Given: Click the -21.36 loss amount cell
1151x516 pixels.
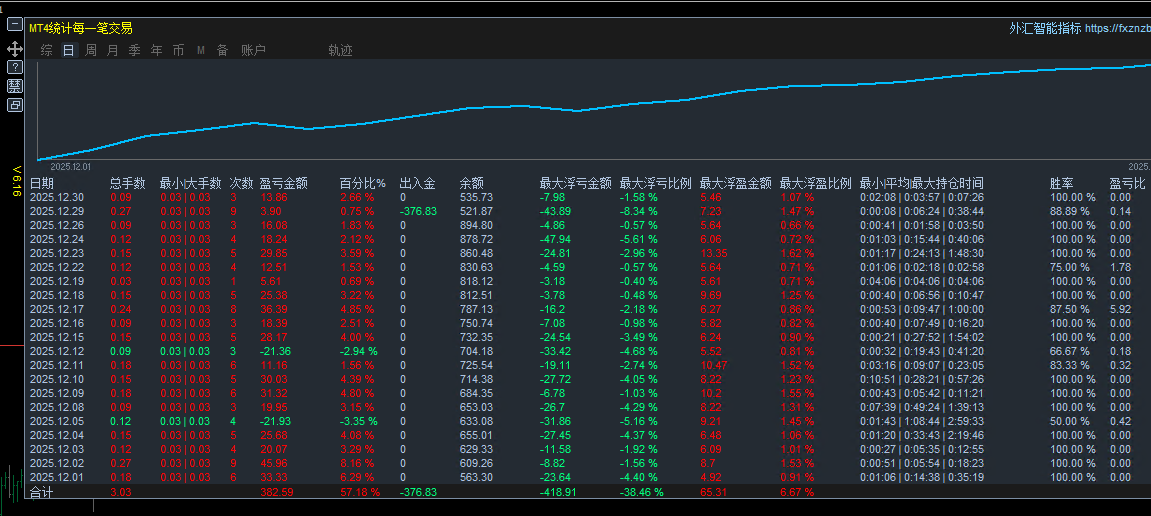Looking at the screenshot, I should tap(275, 351).
